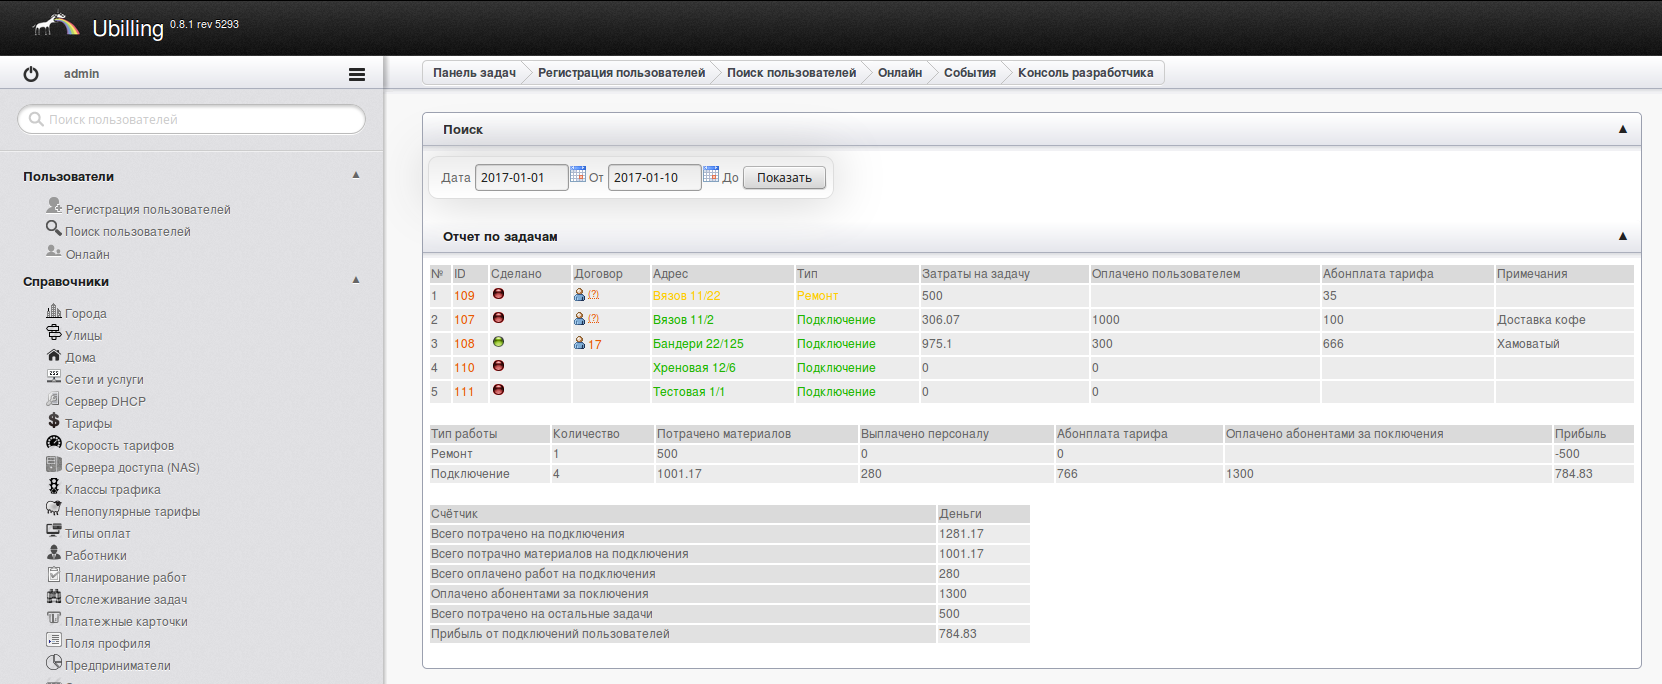Click the power logout icon beside admin
Screen dimensions: 1662x684
coord(31,74)
